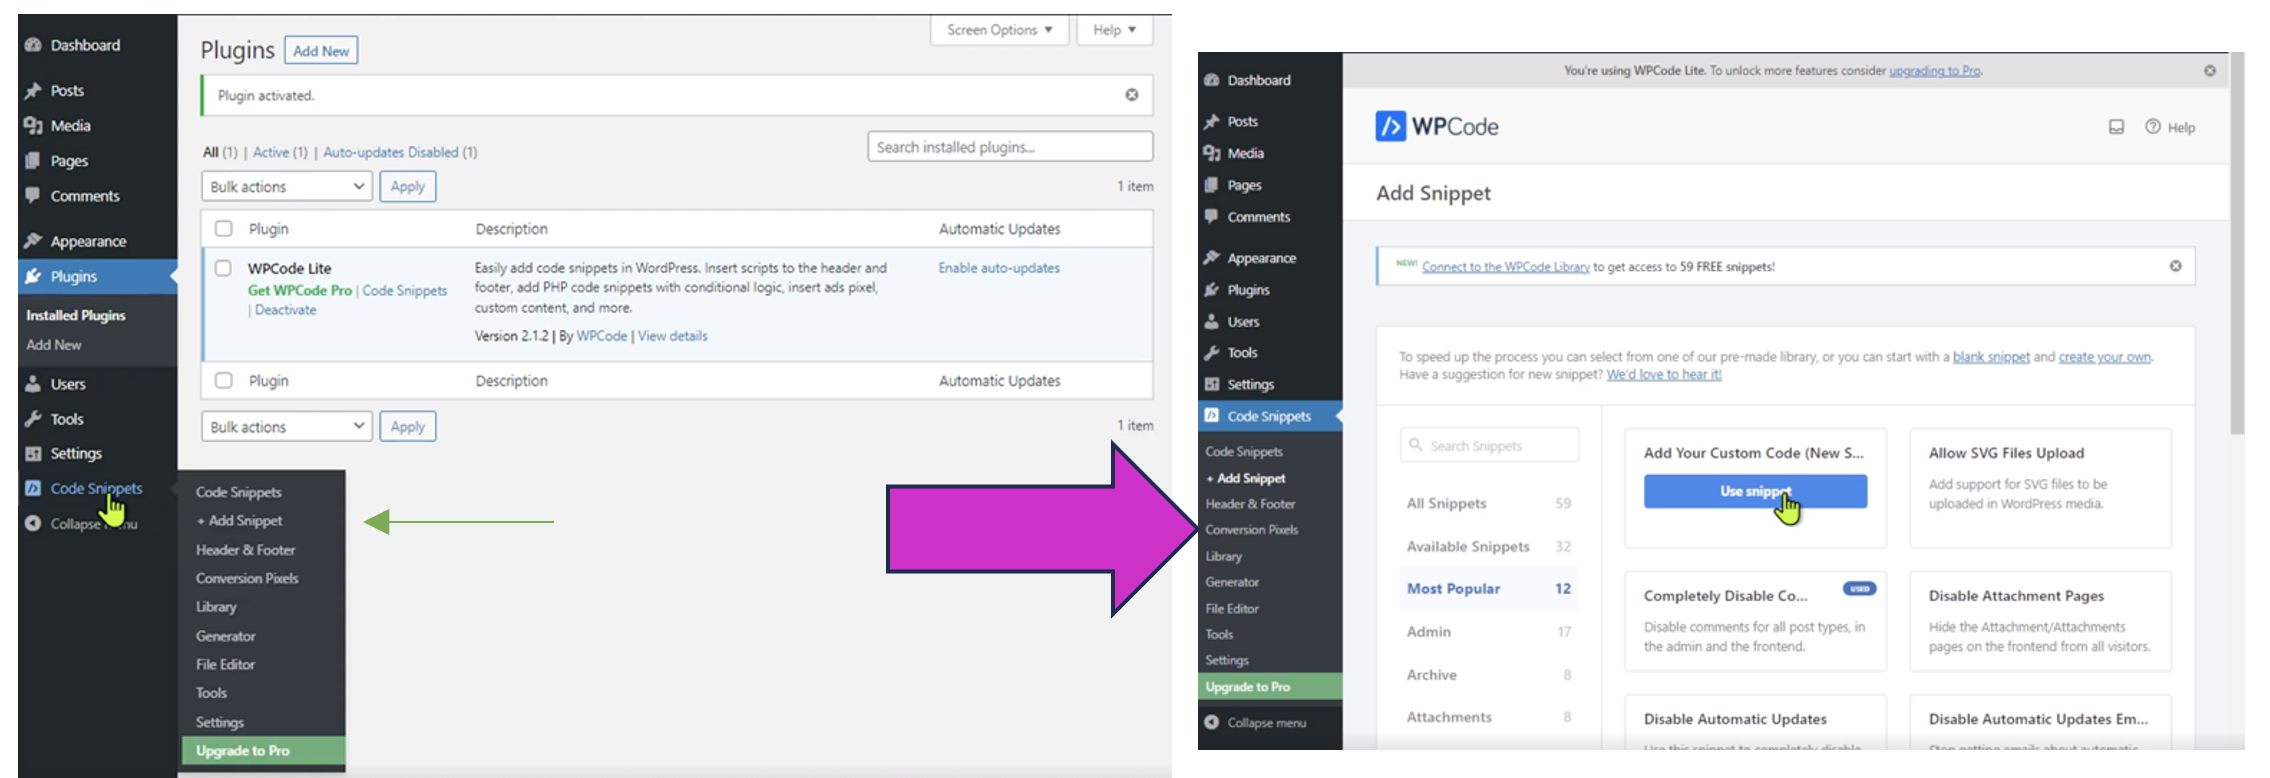Screen dimensions: 2270x778
Task: Select '+ Add Snippet' in the Code Snippets flyout menu
Action: [x=240, y=521]
